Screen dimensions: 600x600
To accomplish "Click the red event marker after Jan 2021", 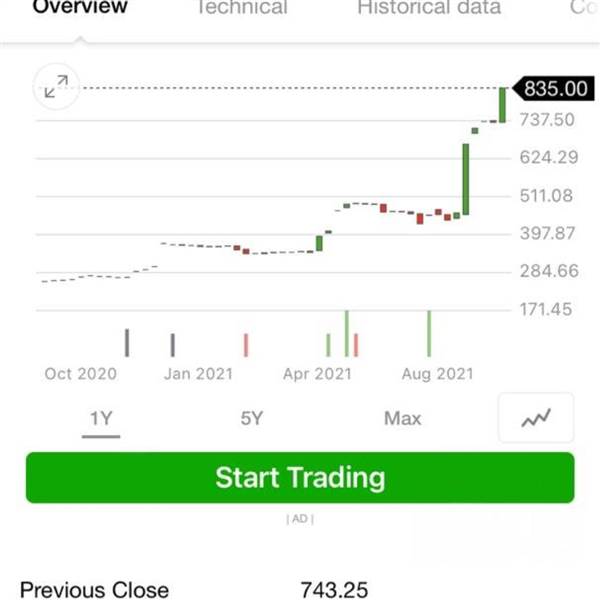I will coord(246,345).
